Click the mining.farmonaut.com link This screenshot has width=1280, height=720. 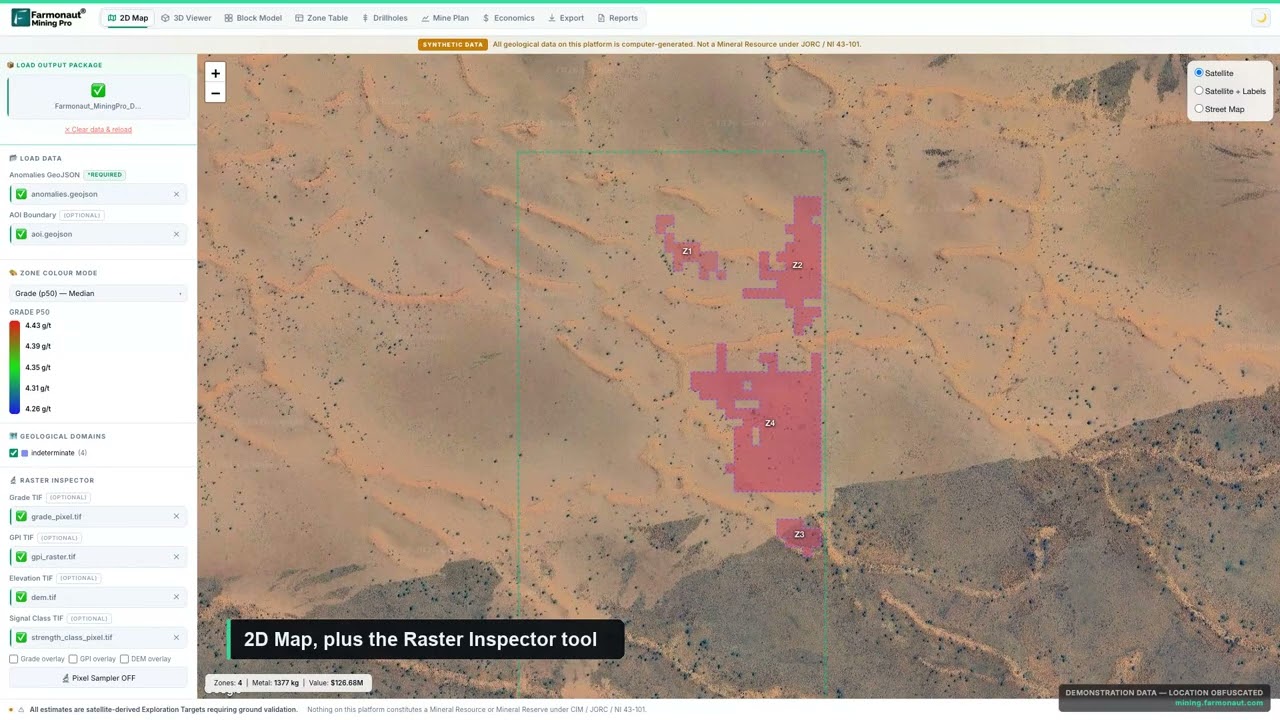pos(1219,703)
